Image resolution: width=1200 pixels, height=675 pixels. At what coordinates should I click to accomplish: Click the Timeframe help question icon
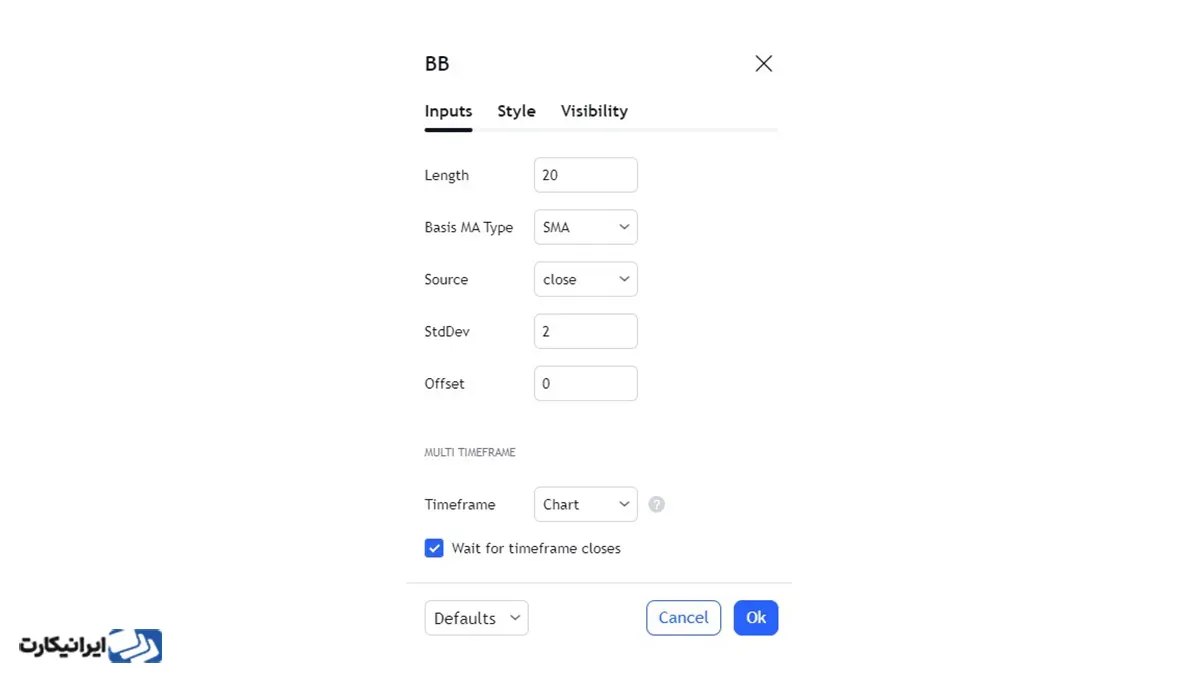pyautogui.click(x=656, y=504)
